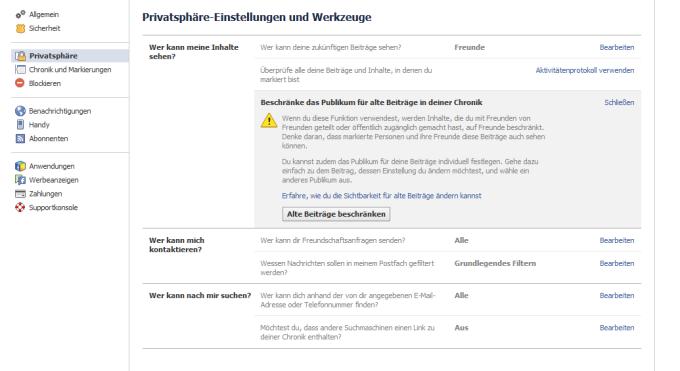Screen dimensions: 680x371
Task: Click the Werbeanzeigen icon
Action: coord(20,180)
